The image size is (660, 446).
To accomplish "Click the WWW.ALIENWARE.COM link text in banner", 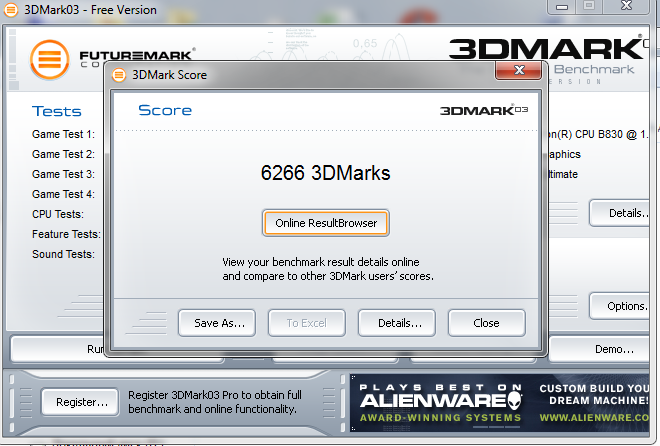I will pyautogui.click(x=594, y=418).
